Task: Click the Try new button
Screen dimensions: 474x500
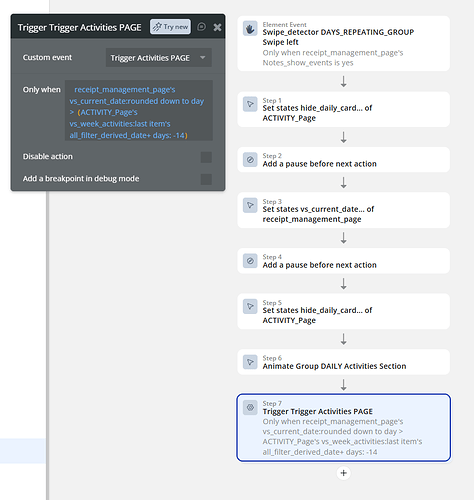Action: 170,27
